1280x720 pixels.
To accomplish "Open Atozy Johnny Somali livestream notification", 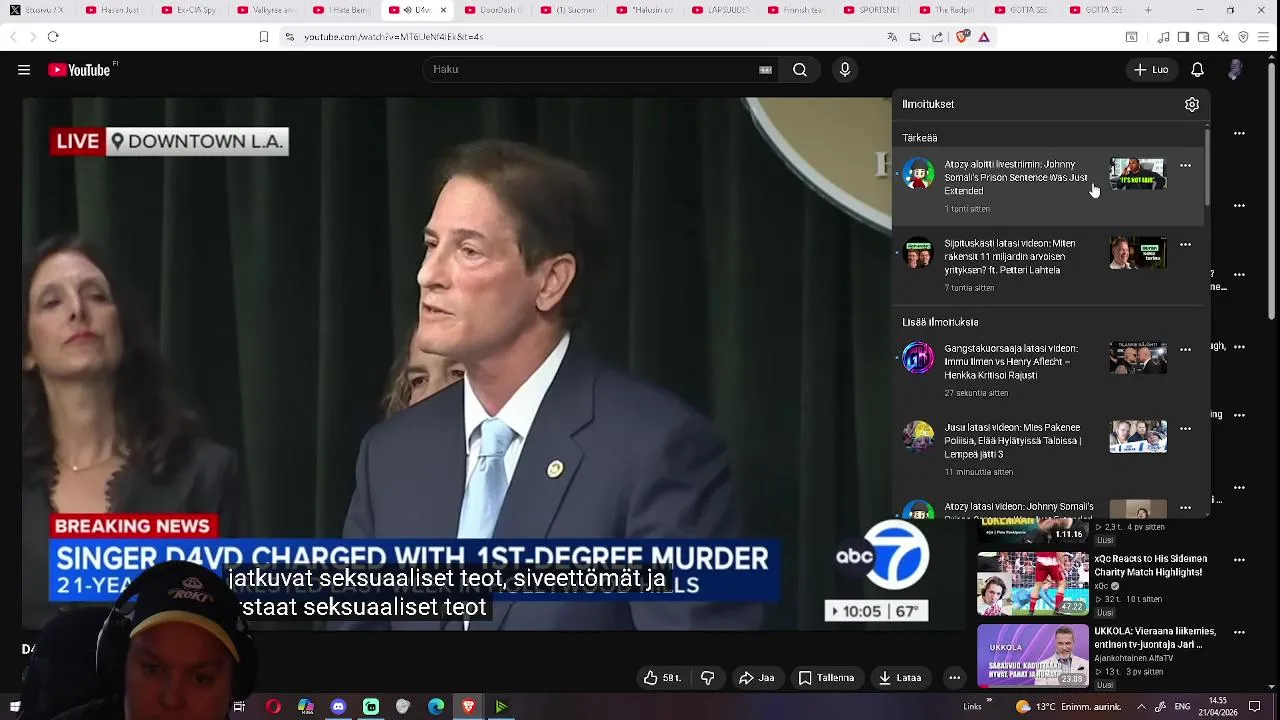I will tap(1050, 186).
